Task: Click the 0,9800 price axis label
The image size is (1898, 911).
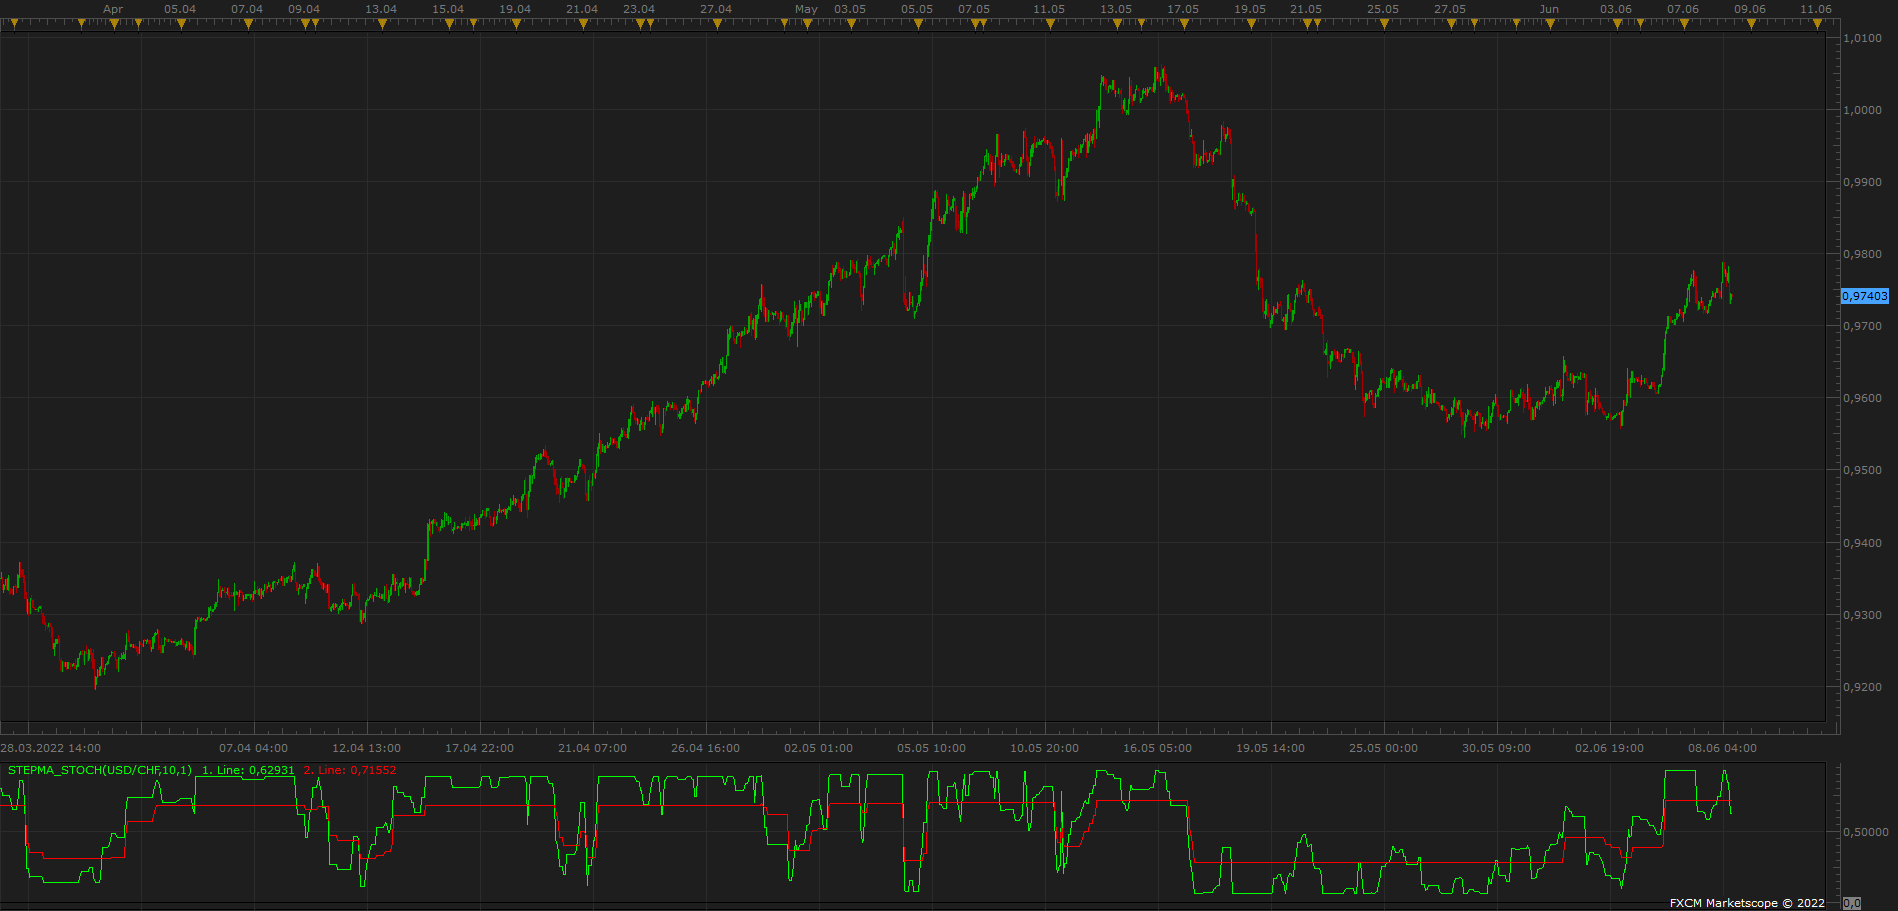Action: point(1862,254)
